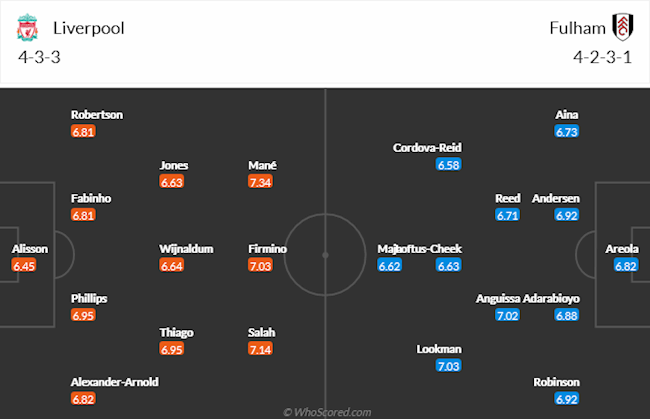Click the Liverpool club crest icon
This screenshot has width=650, height=420.
27,28
